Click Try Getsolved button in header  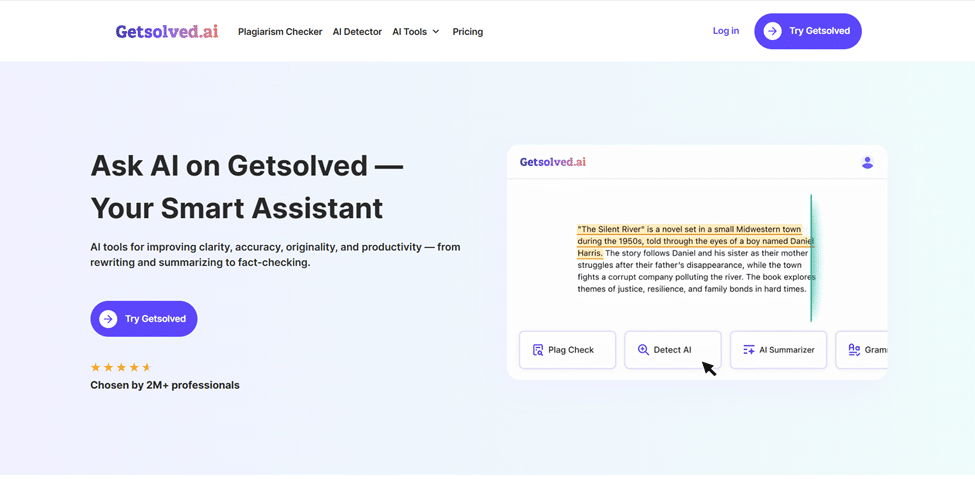coord(808,31)
